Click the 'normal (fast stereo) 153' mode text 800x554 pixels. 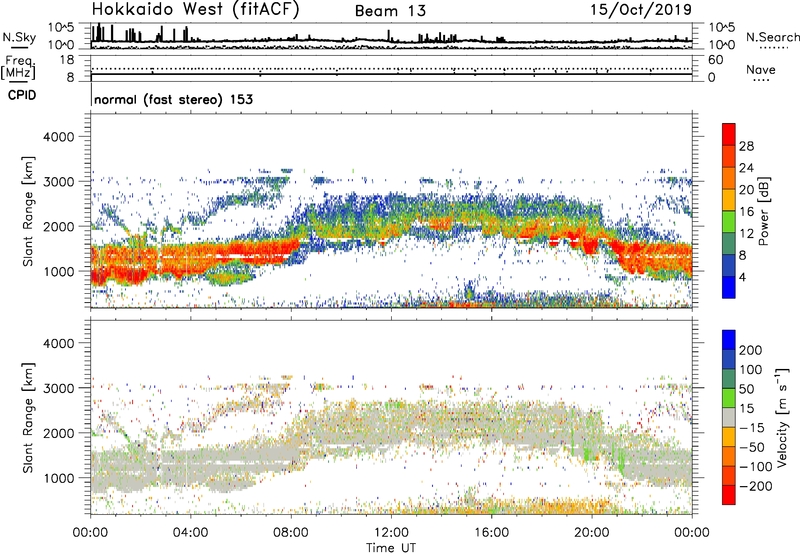(173, 99)
